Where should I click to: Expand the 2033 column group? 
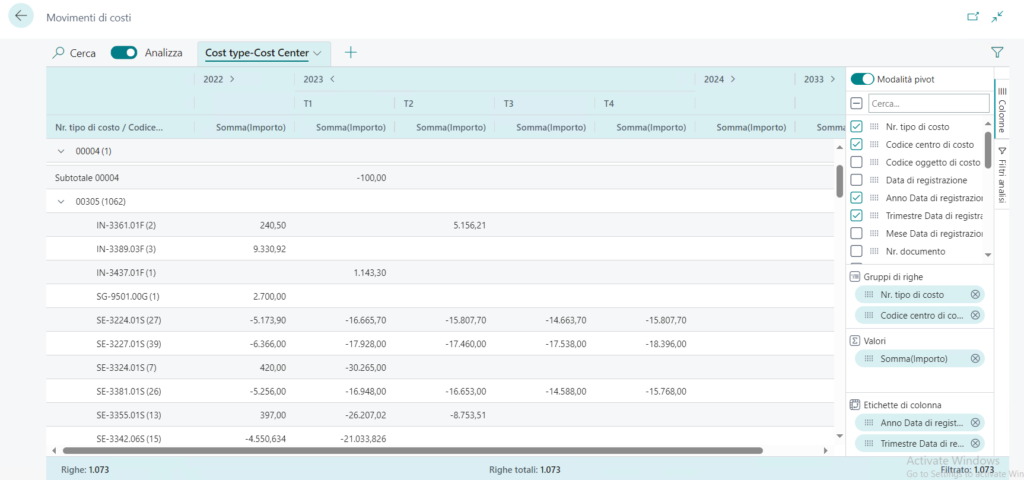point(833,79)
